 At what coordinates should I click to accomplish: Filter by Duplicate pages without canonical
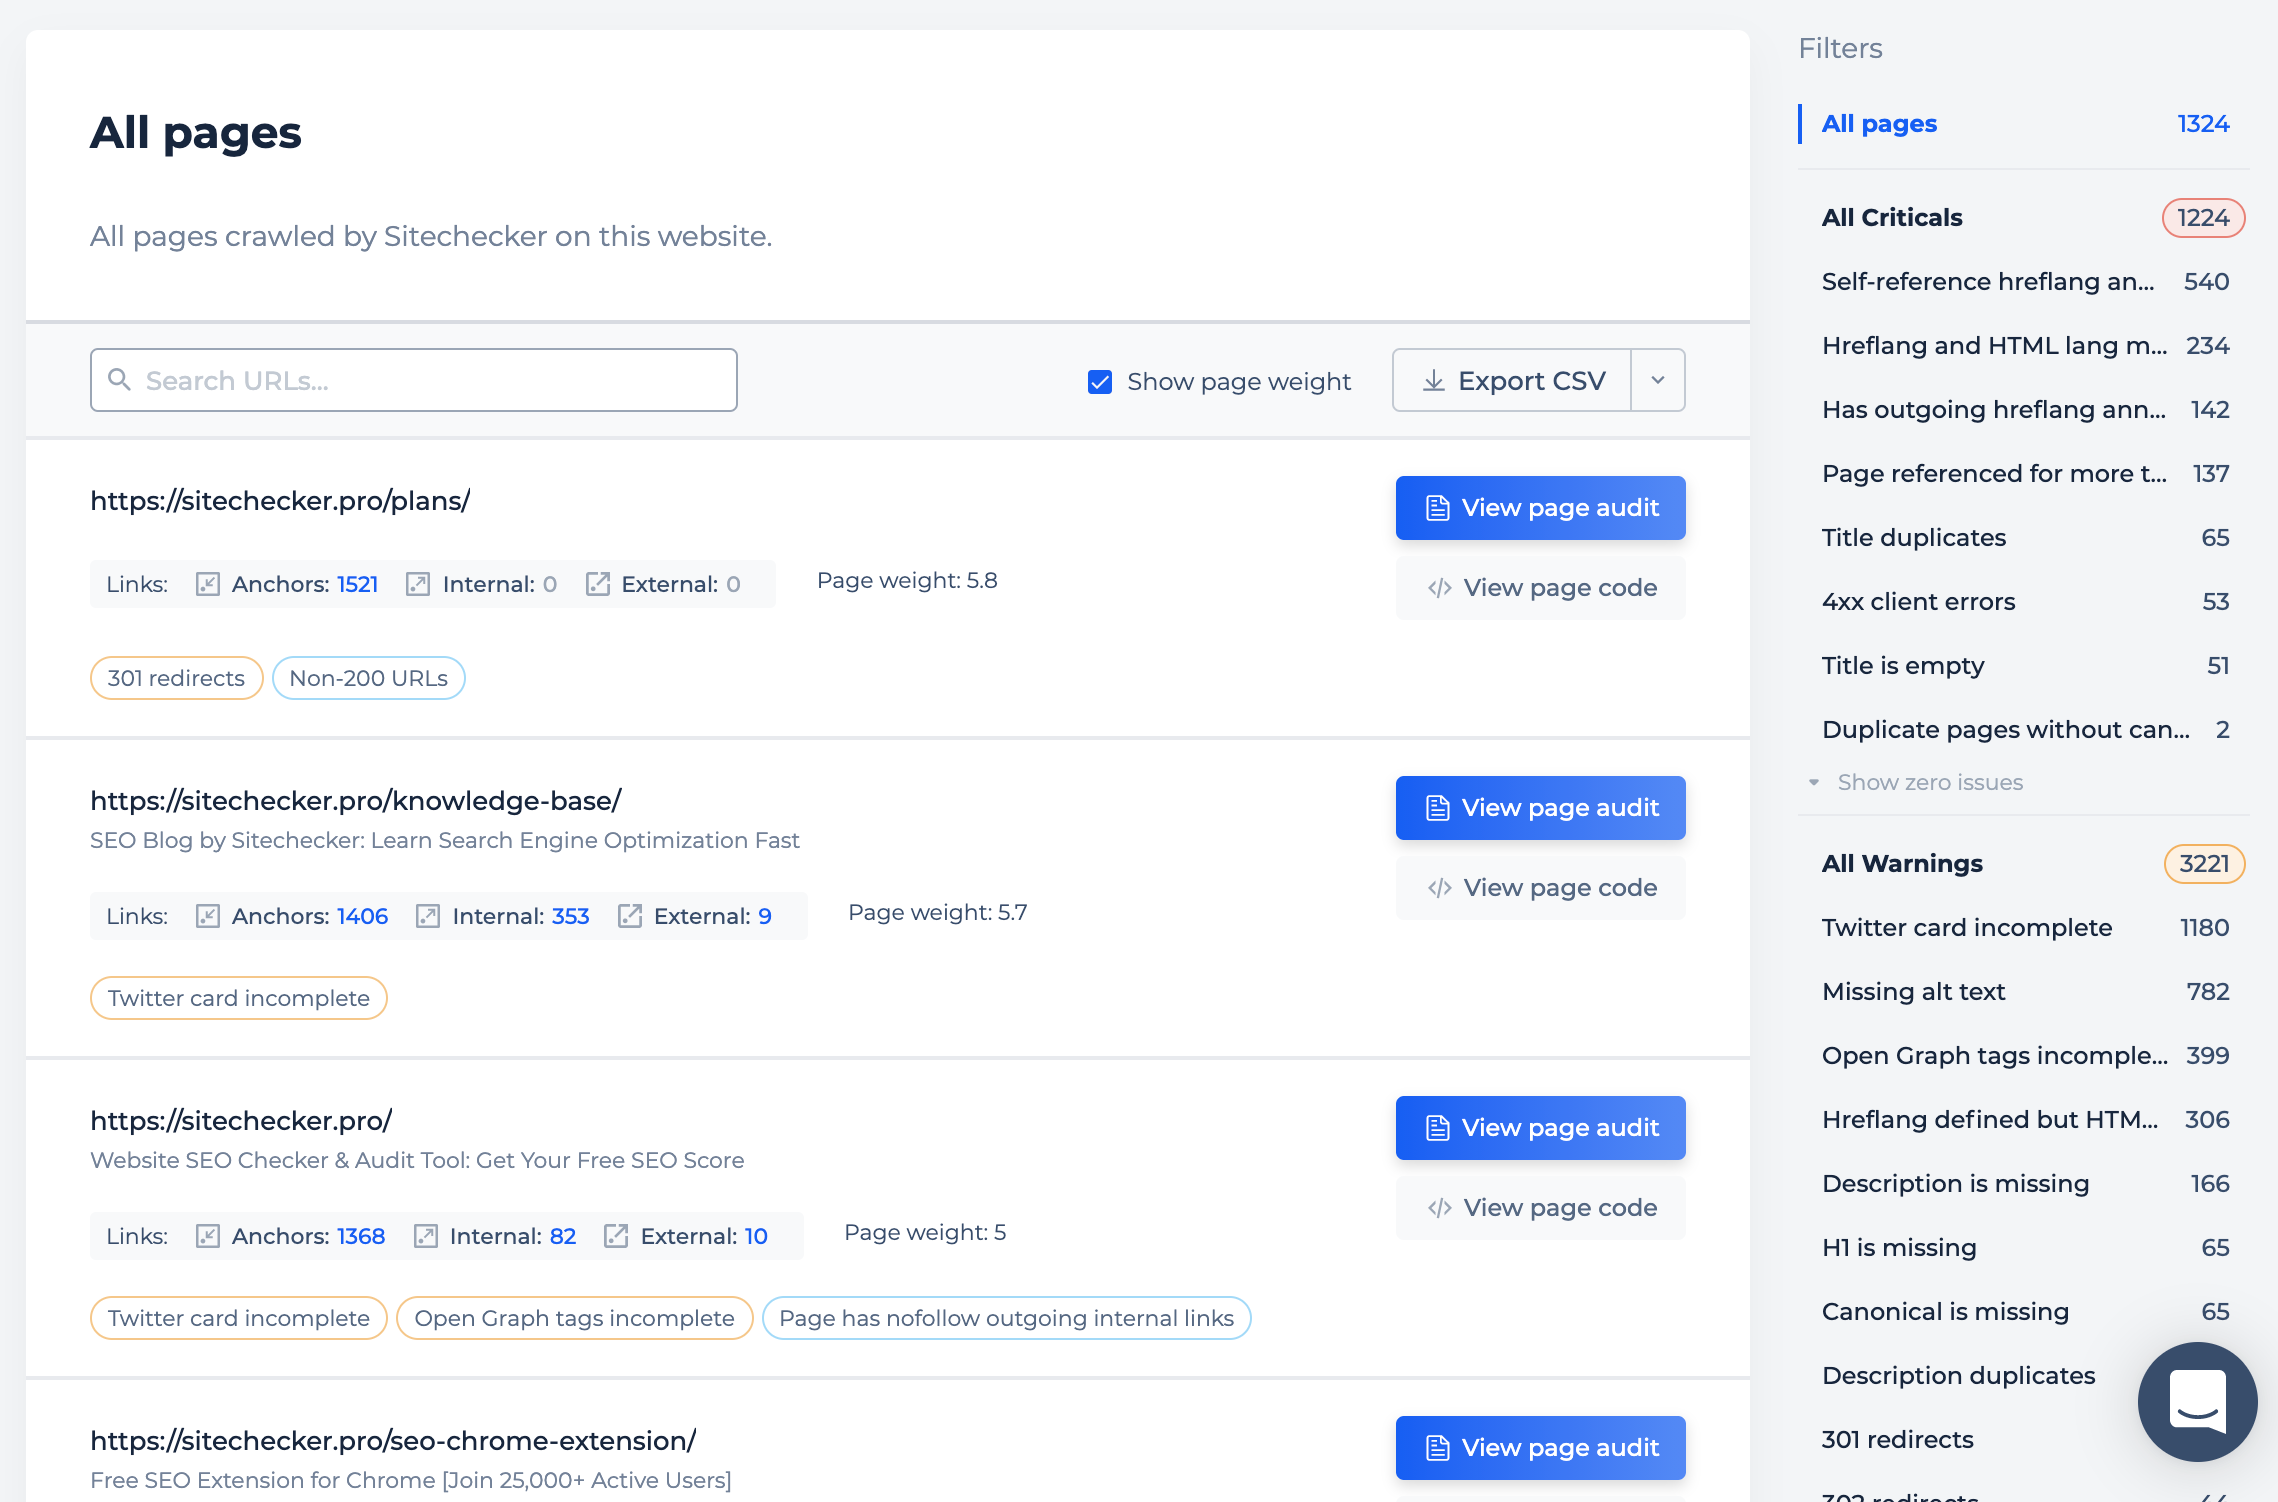pyautogui.click(x=2024, y=730)
